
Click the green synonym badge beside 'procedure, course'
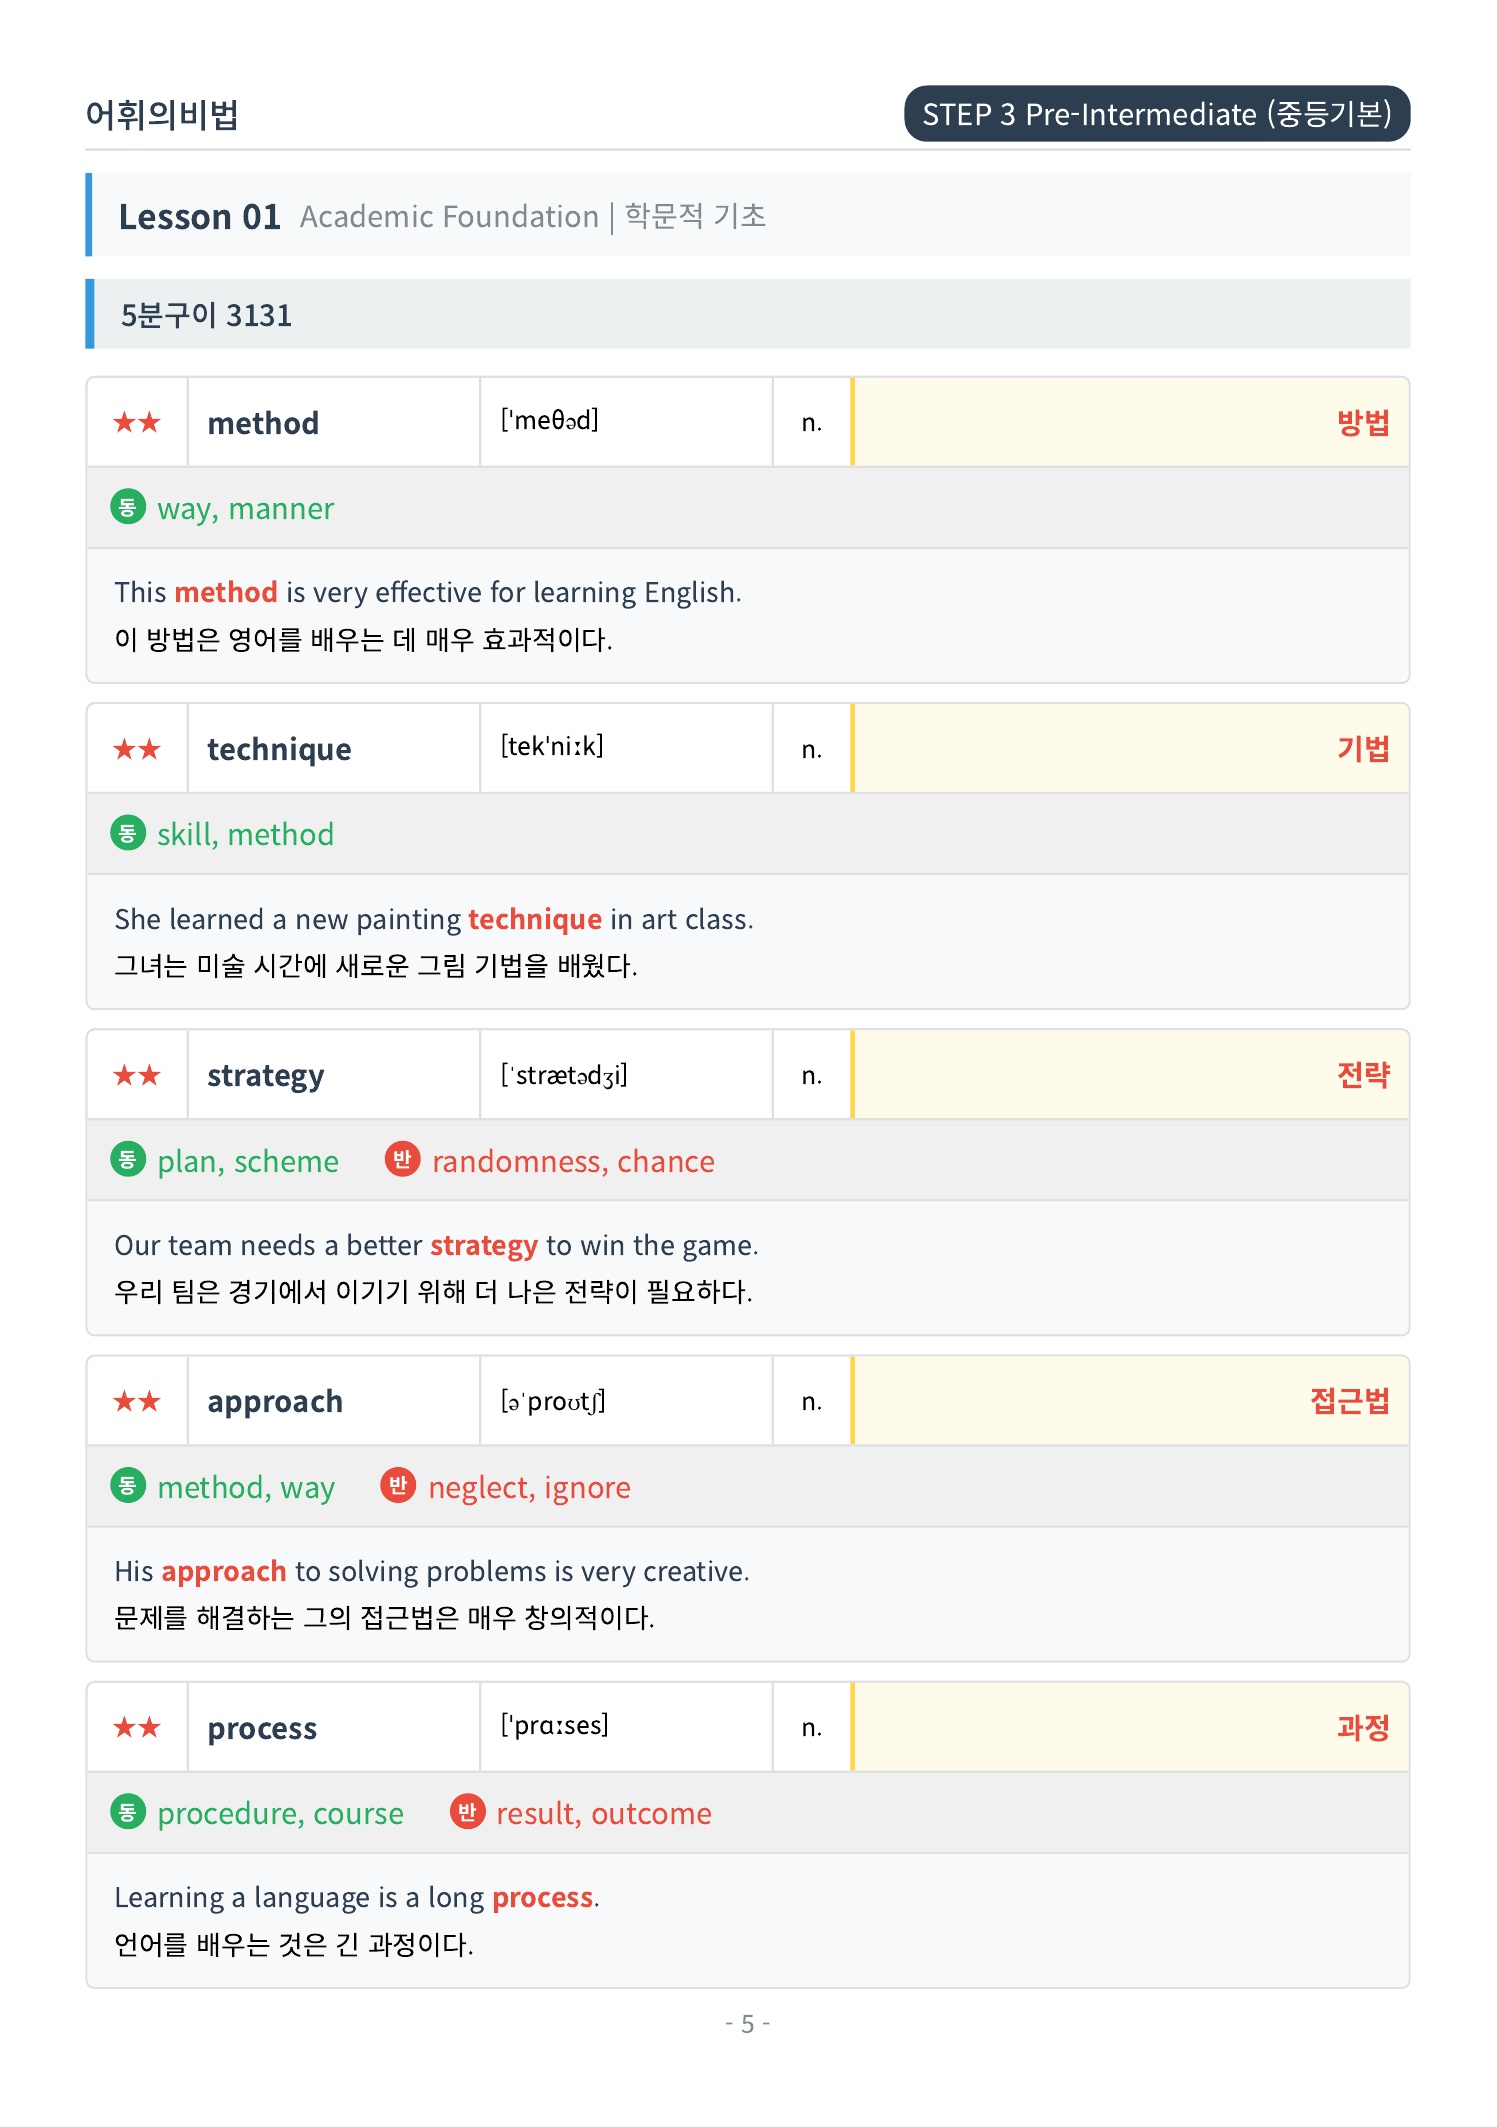(x=127, y=1811)
